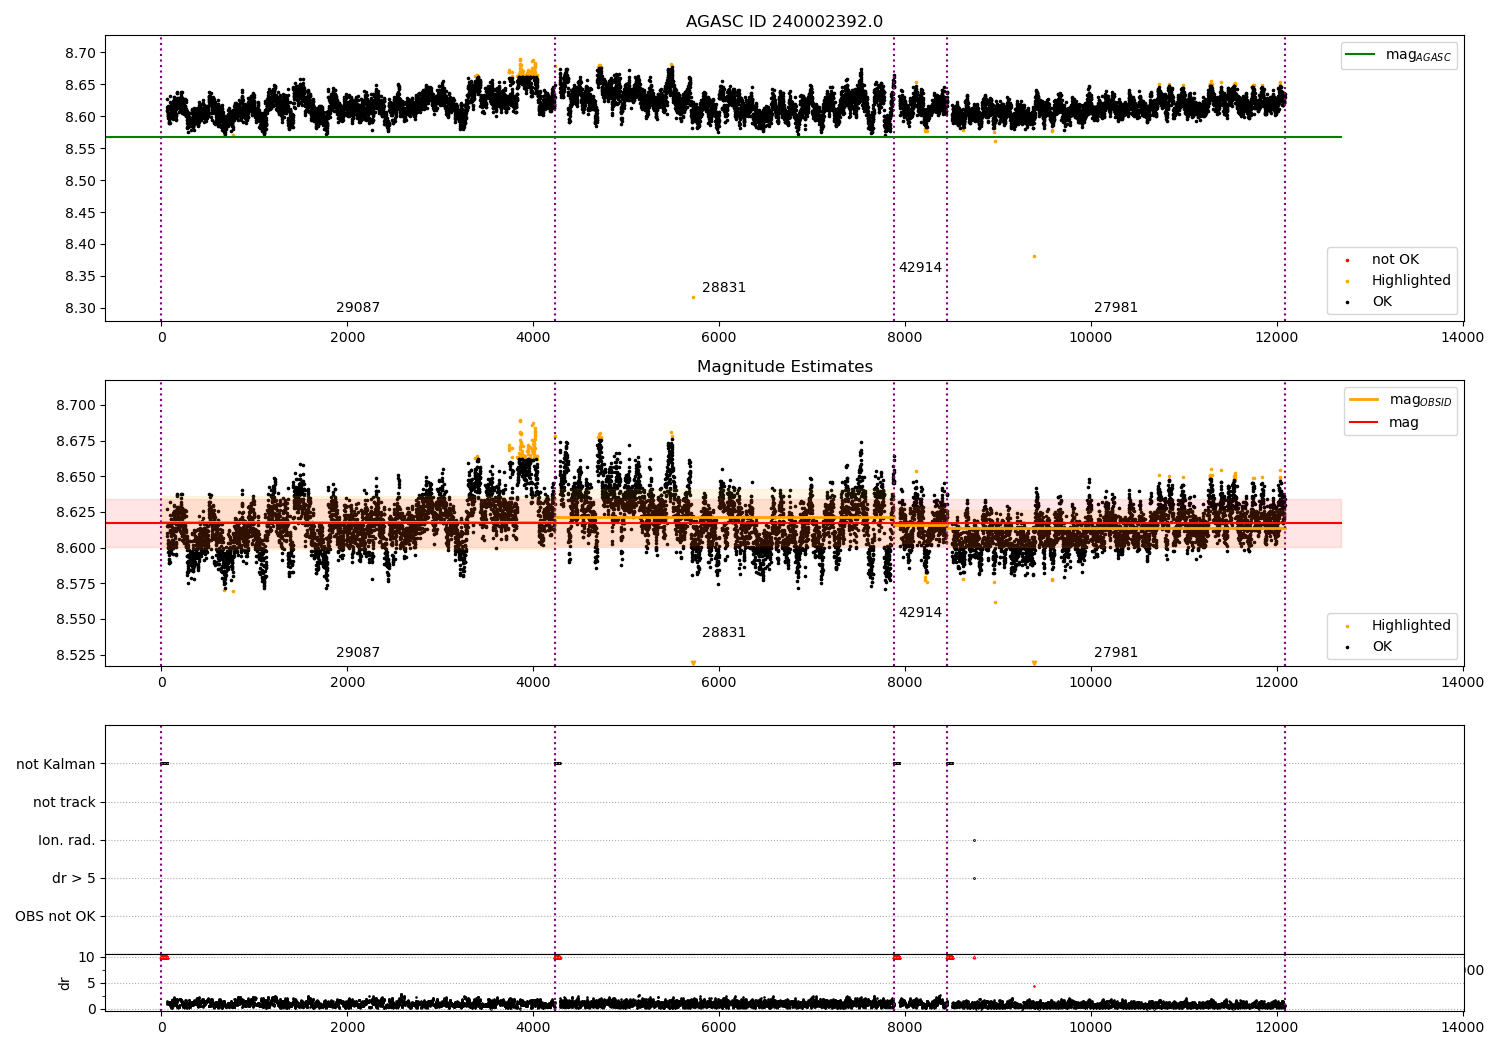Click the 5 tick on the dr axis
The image size is (1500, 1050).
tap(92, 983)
